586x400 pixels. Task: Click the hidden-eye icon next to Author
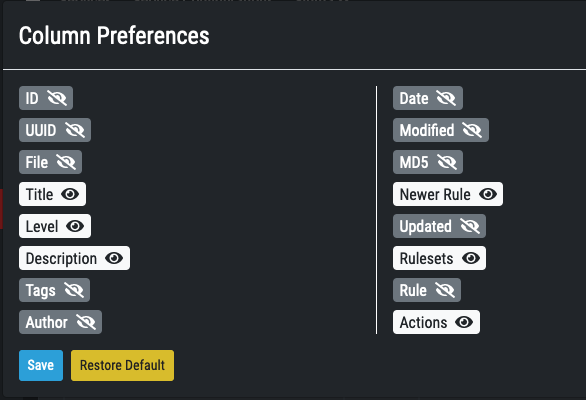click(x=86, y=322)
